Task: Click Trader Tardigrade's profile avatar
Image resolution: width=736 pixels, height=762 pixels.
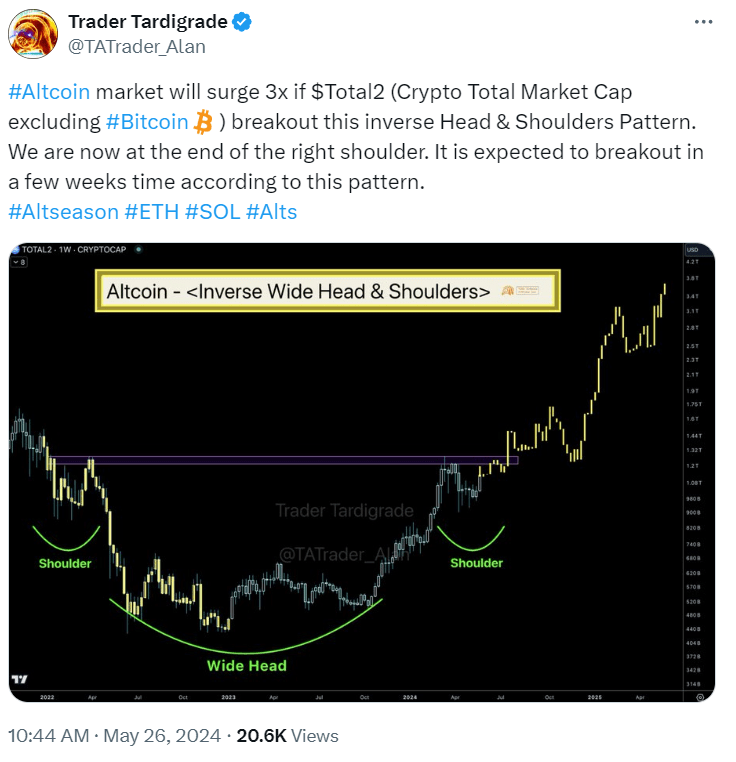Action: (33, 34)
